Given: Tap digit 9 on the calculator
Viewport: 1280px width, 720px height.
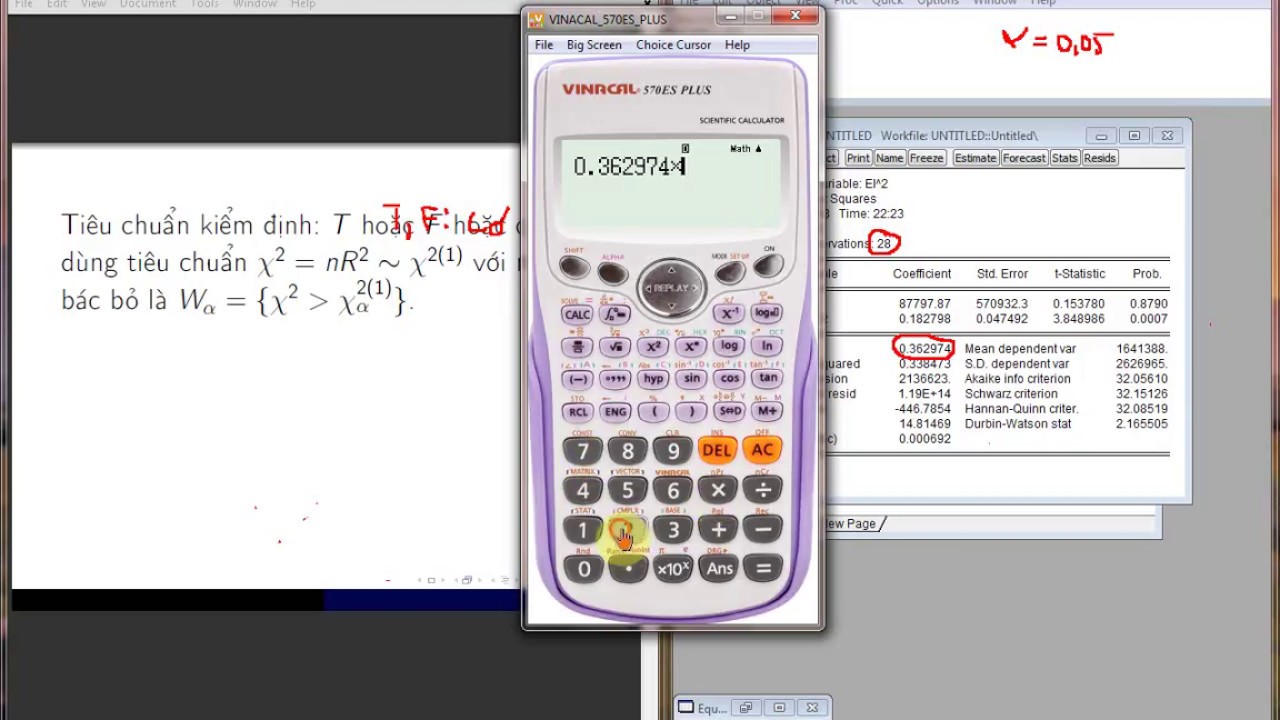Looking at the screenshot, I should point(673,450).
